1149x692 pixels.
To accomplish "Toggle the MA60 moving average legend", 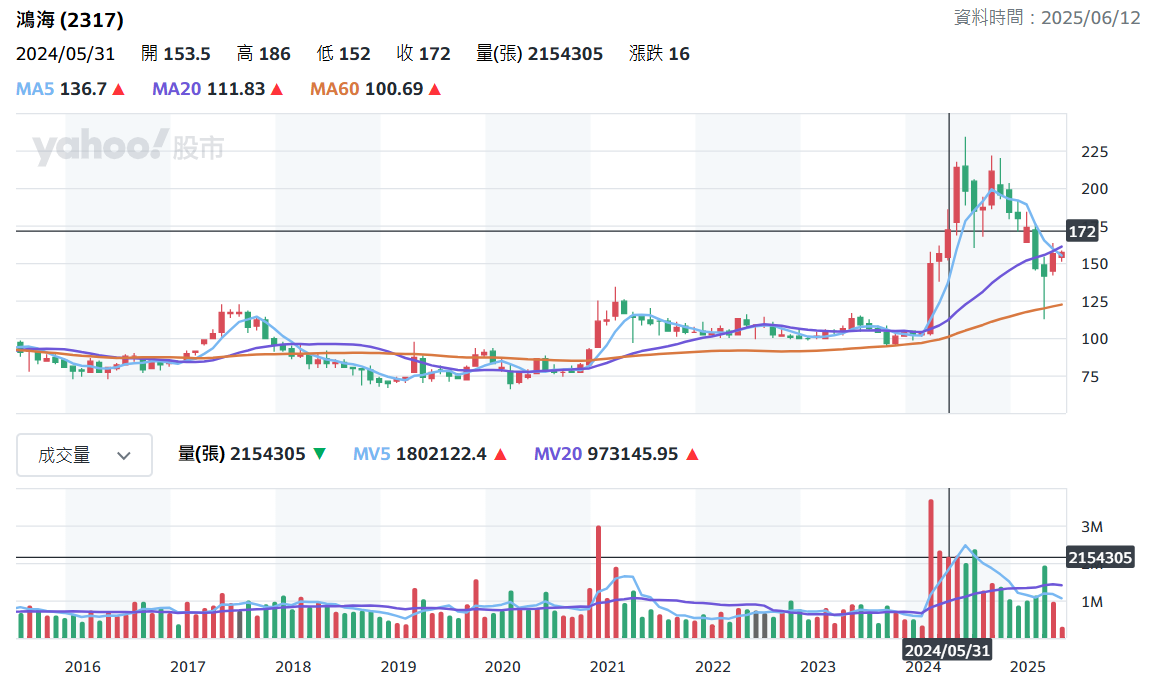I will (335, 89).
